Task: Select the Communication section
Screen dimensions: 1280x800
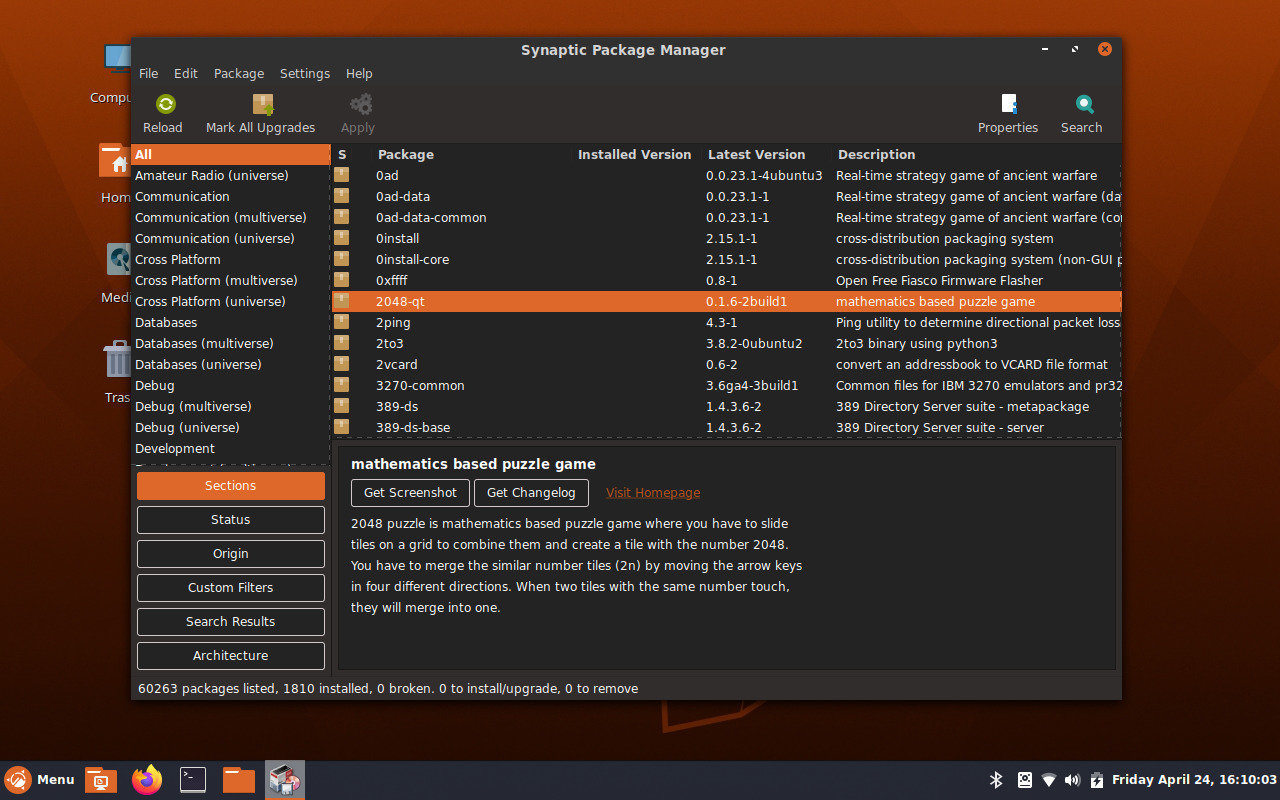Action: point(231,196)
